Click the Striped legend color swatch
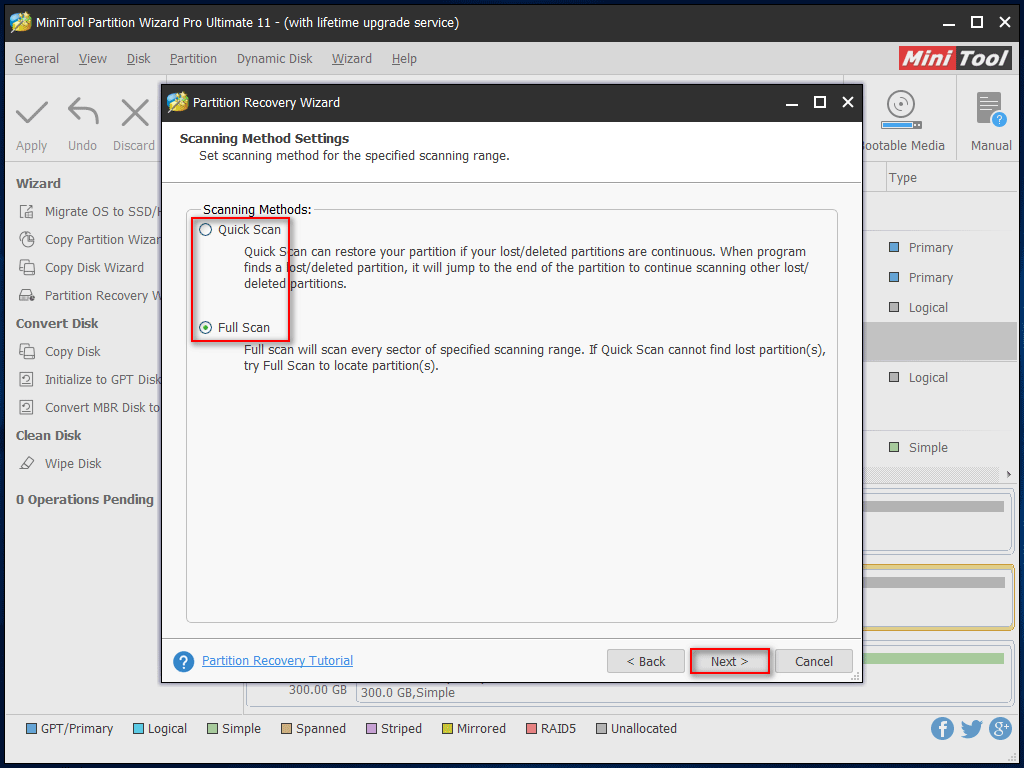Viewport: 1024px width, 768px height. click(x=371, y=729)
